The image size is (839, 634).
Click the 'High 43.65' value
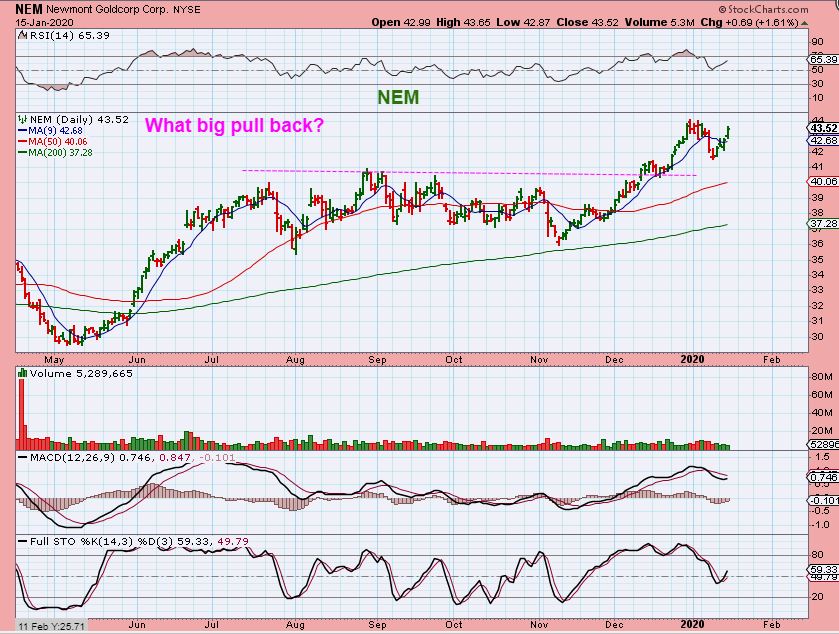463,22
